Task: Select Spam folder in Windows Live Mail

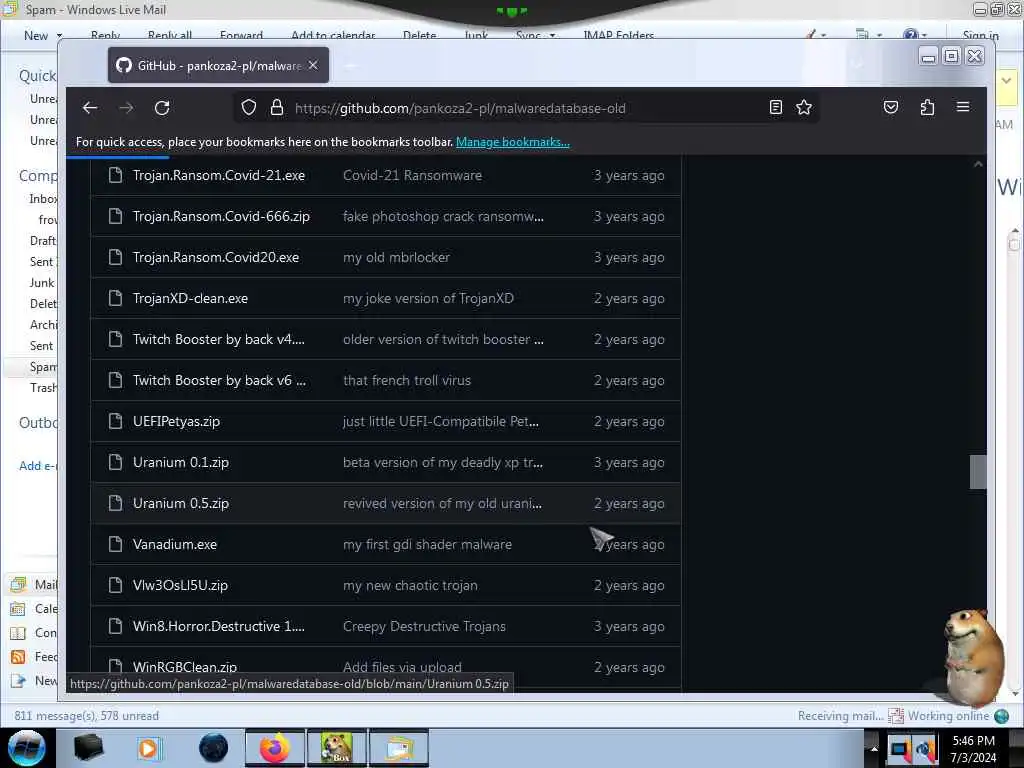Action: [x=43, y=367]
